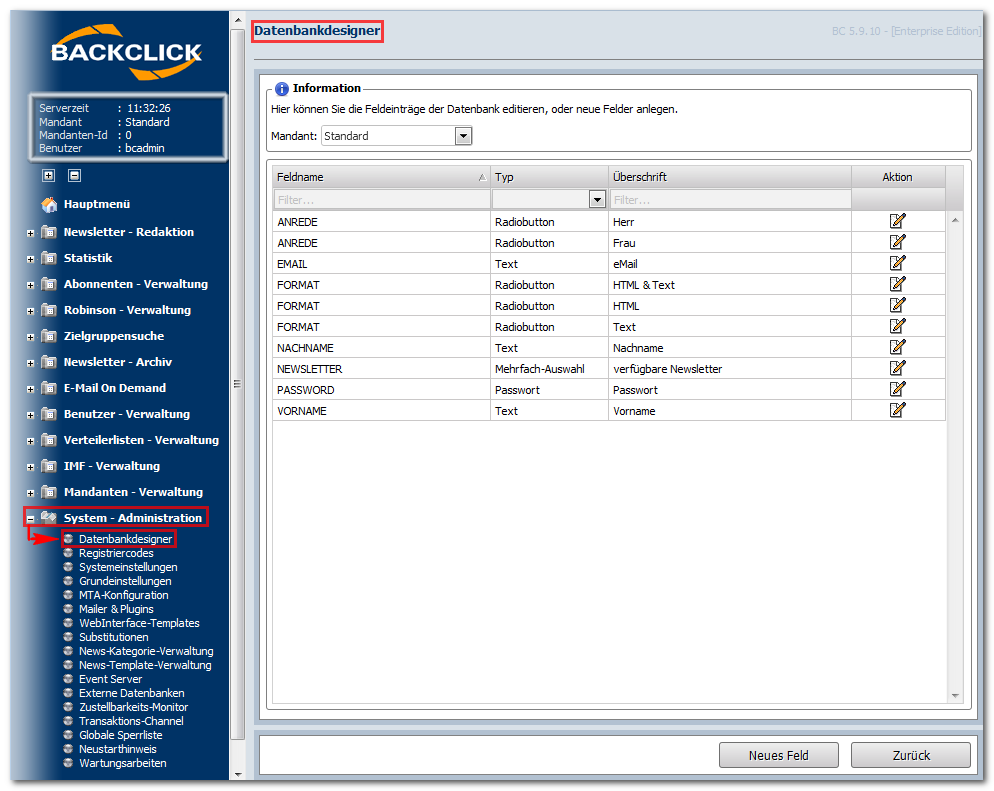
Task: Open Systemeinstellungen menu entry
Action: click(x=128, y=567)
